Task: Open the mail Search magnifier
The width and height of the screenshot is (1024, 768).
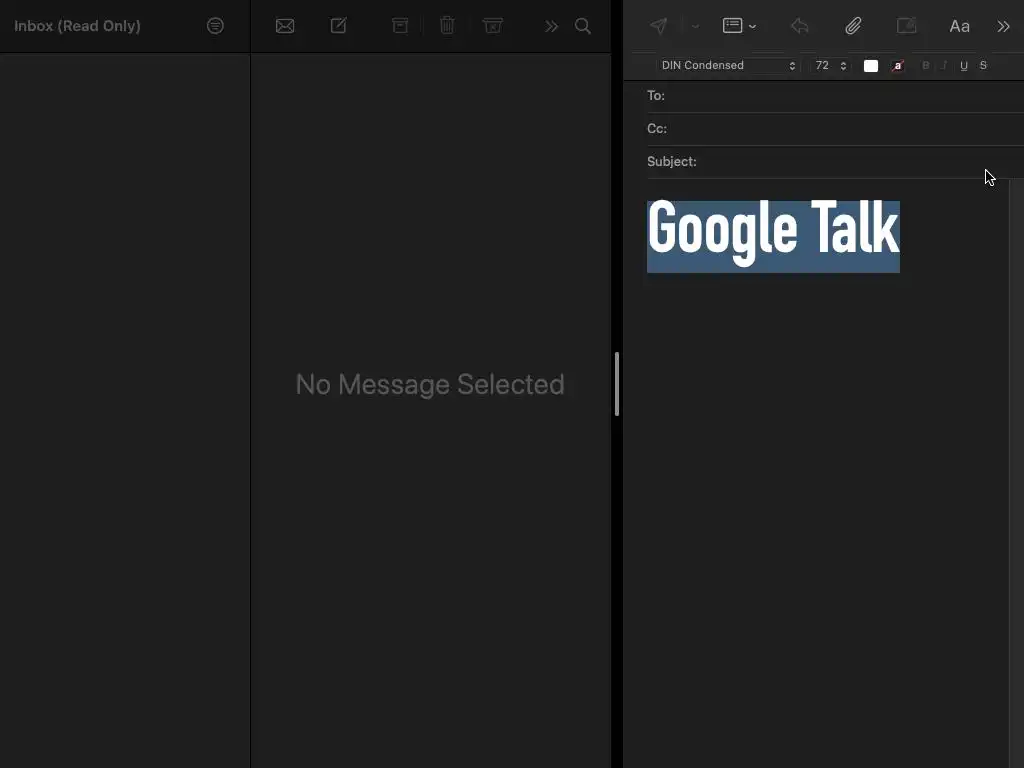Action: 583,26
